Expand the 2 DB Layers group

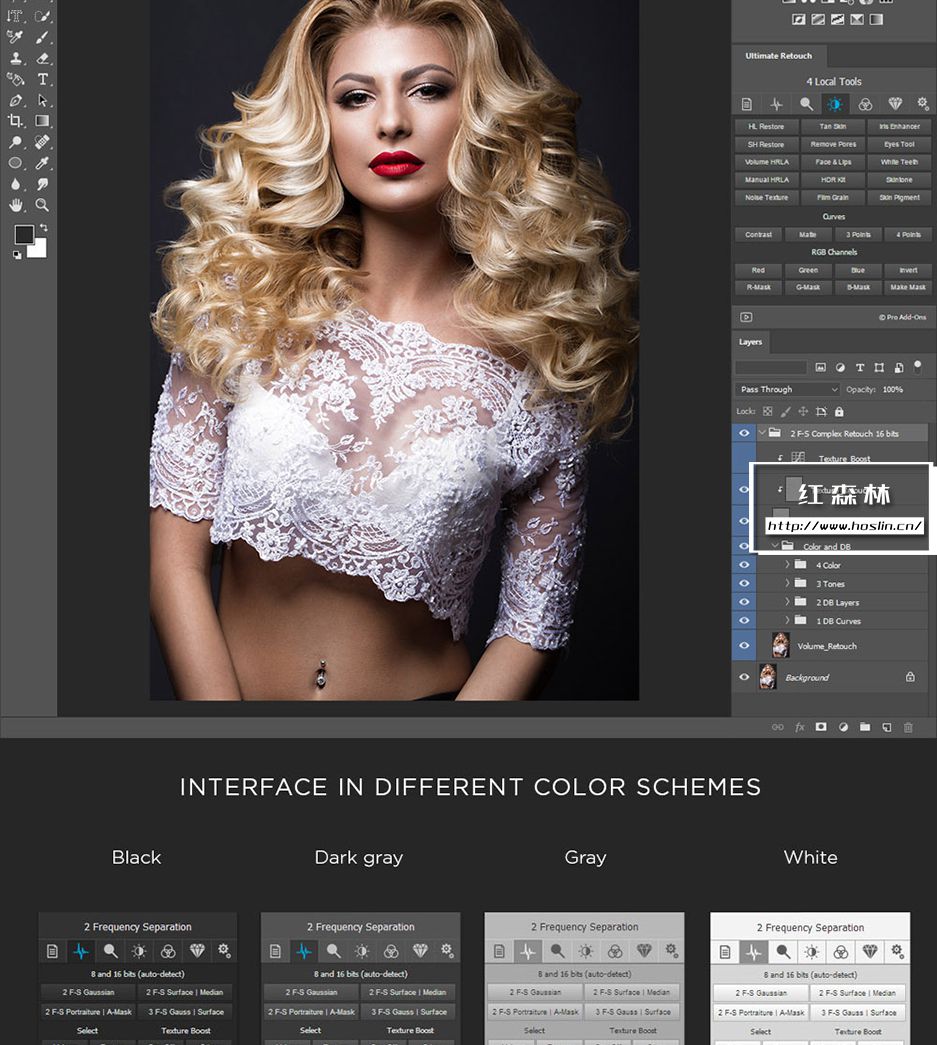point(787,602)
